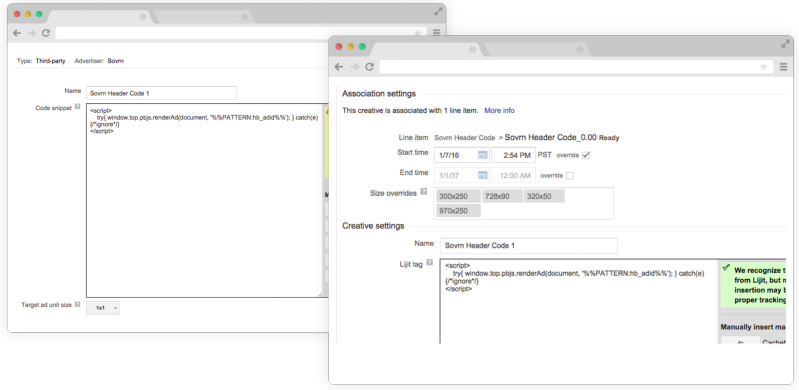
Task: Uncheck Start time override checkbox
Action: [x=586, y=155]
